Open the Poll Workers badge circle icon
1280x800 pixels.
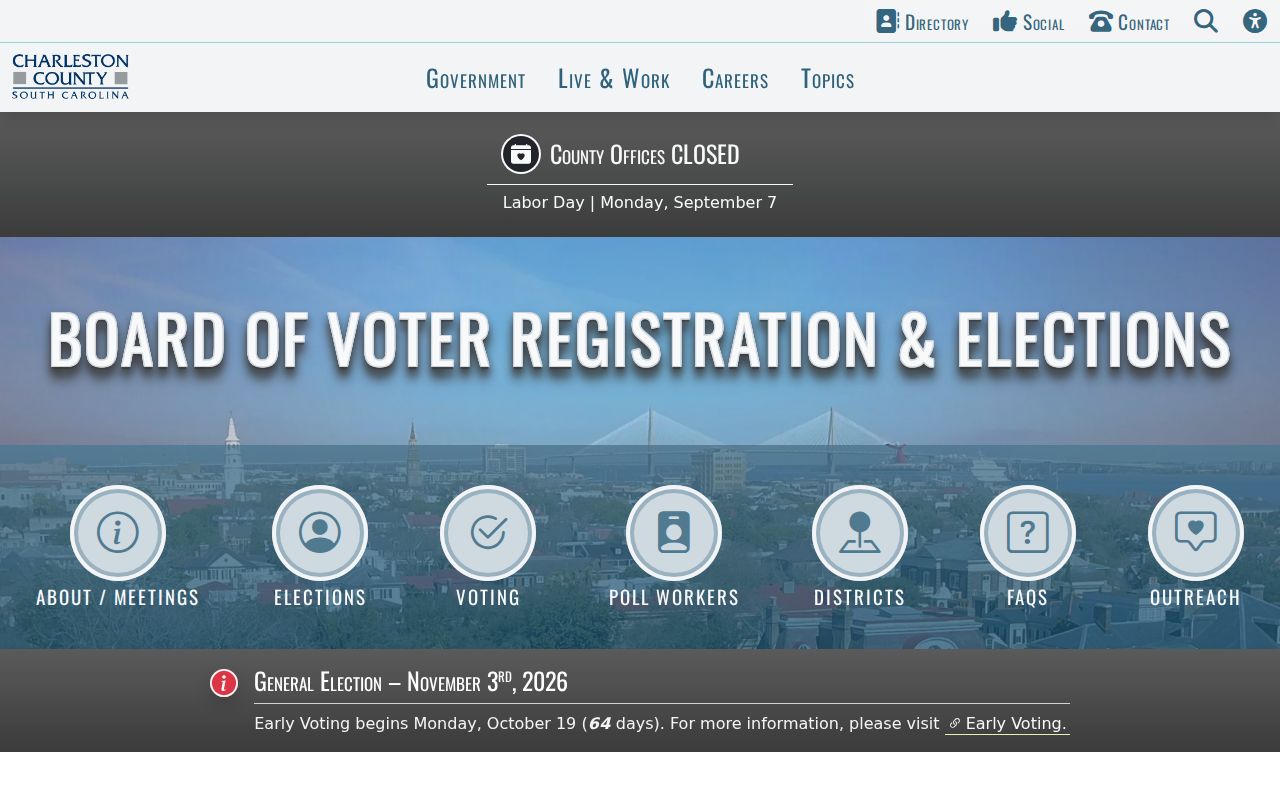674,533
